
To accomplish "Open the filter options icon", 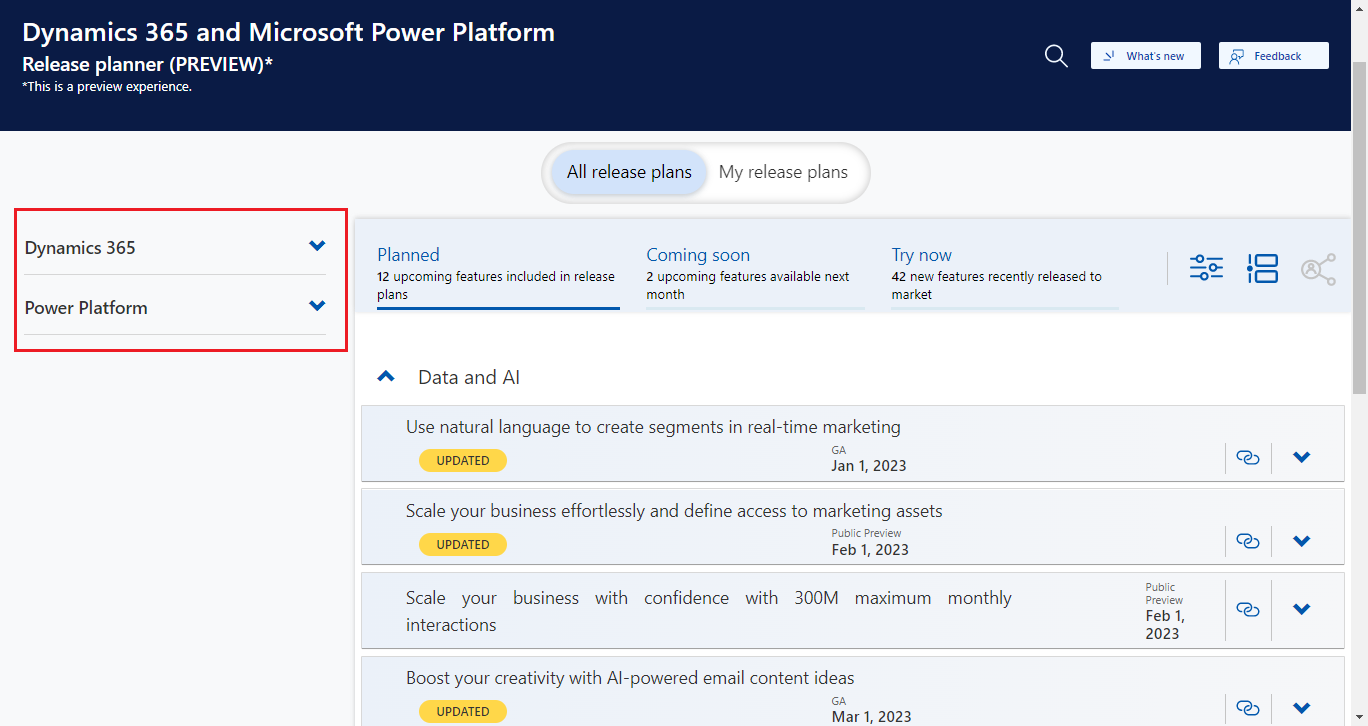I will (x=1206, y=268).
